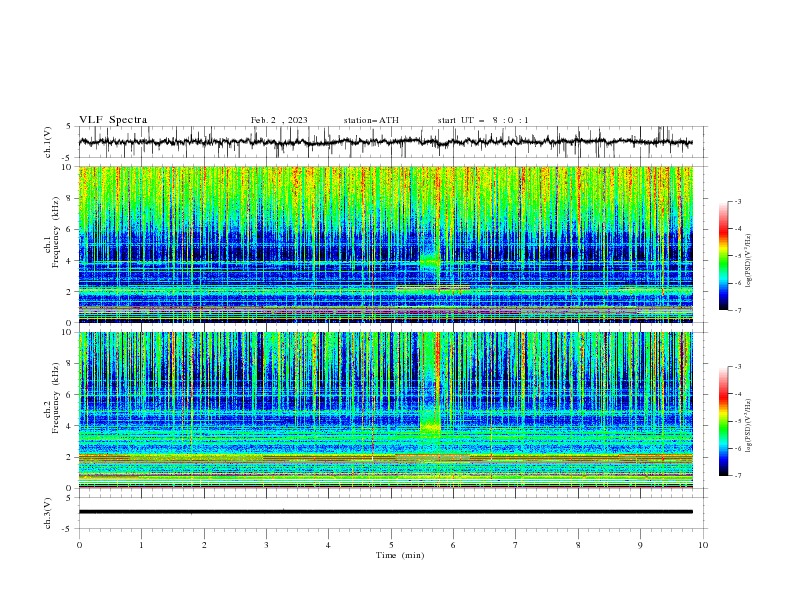Click the upper 'log(PSD)(V²/Hz)' colorbar label
Viewport: 792px width, 612px height.
pyautogui.click(x=748, y=261)
